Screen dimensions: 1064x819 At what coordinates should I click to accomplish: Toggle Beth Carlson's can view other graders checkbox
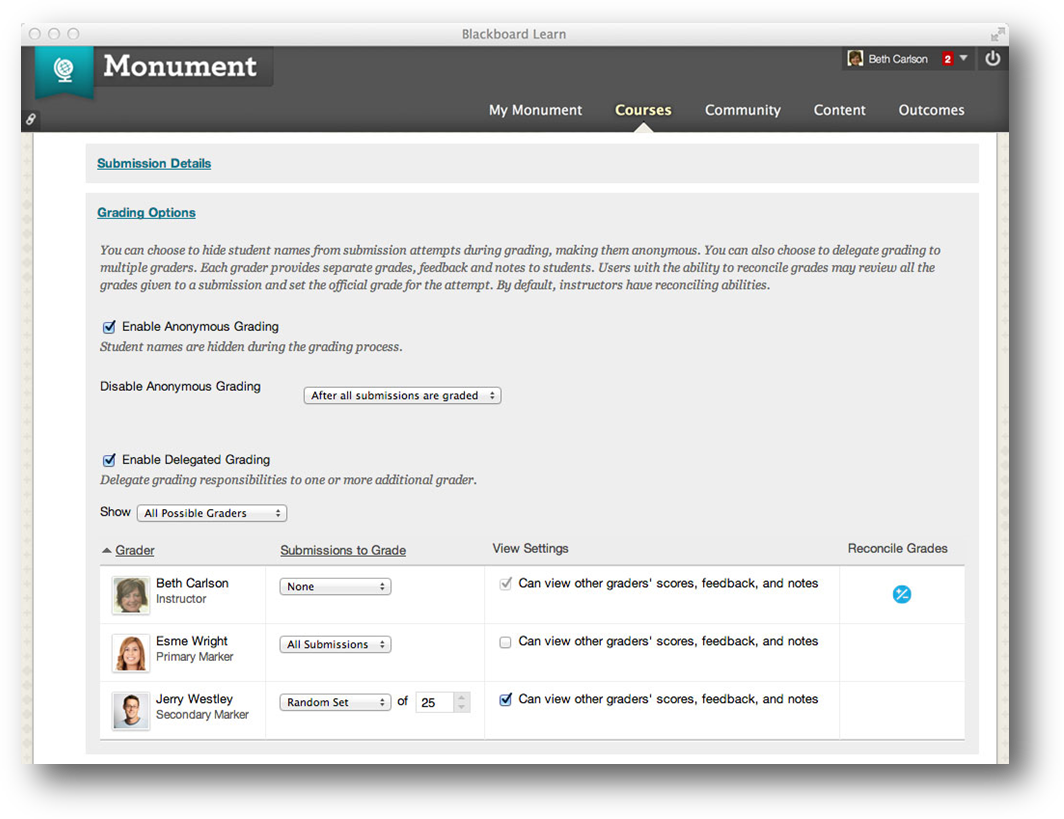pos(506,584)
